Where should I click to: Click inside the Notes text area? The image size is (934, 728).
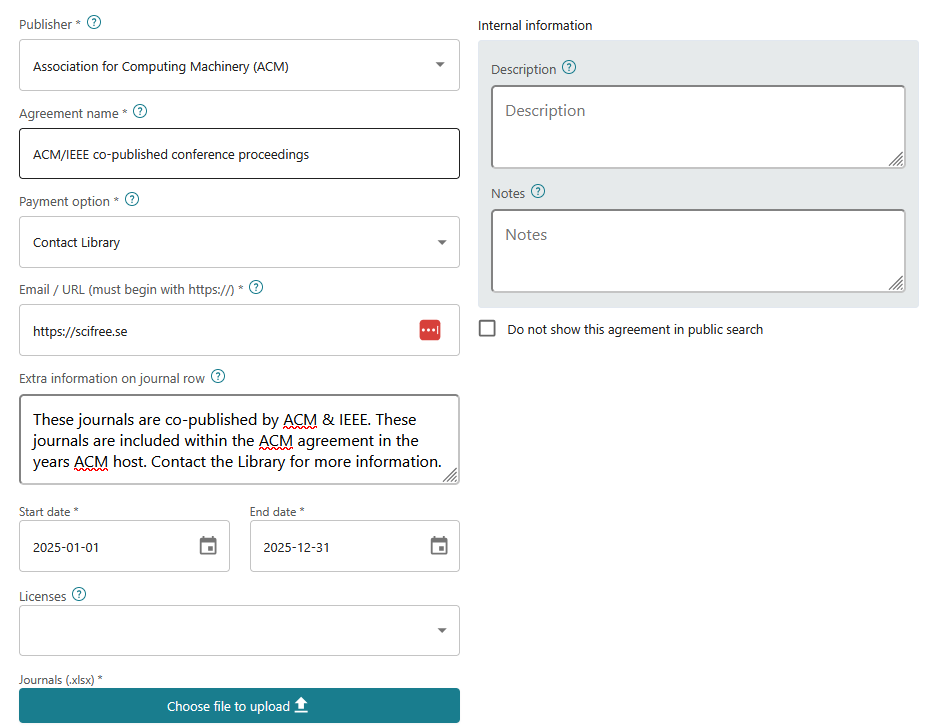click(x=697, y=250)
